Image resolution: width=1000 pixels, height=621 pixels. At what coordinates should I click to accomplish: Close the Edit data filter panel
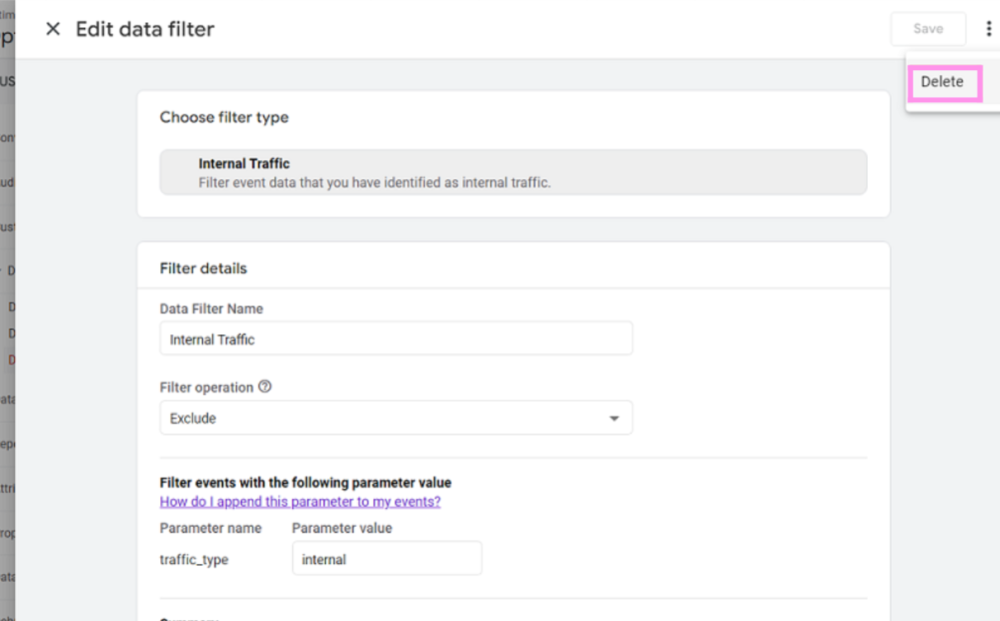53,29
